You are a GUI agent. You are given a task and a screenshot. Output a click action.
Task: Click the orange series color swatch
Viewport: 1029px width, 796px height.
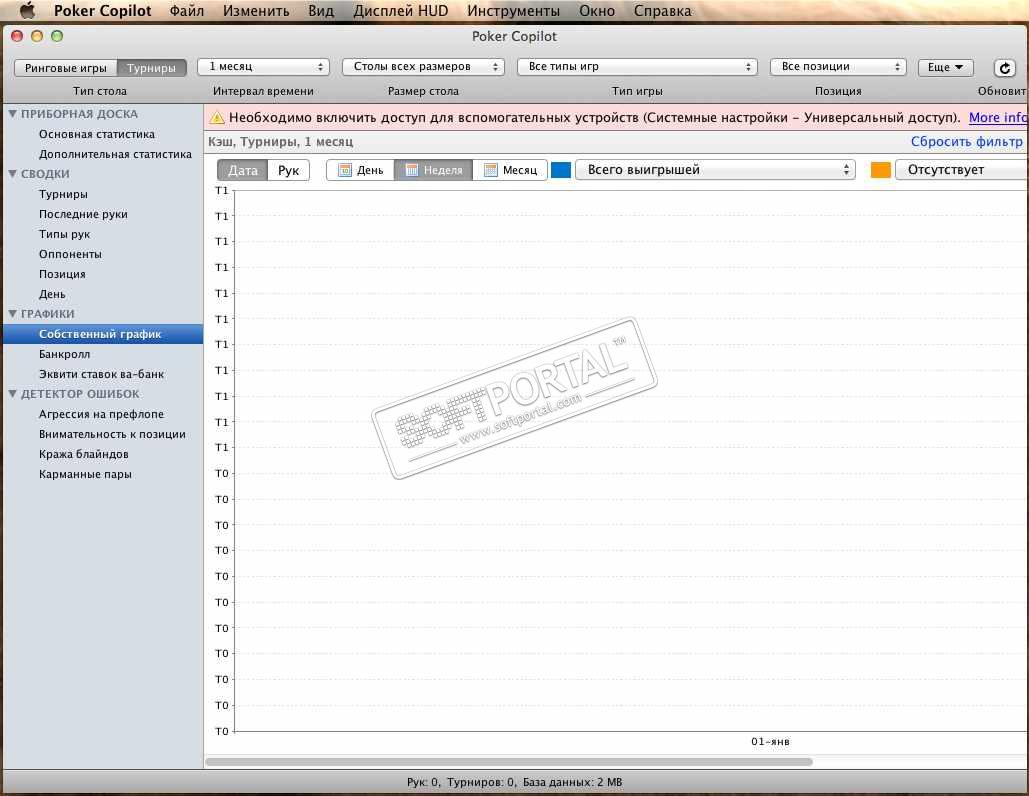[881, 170]
